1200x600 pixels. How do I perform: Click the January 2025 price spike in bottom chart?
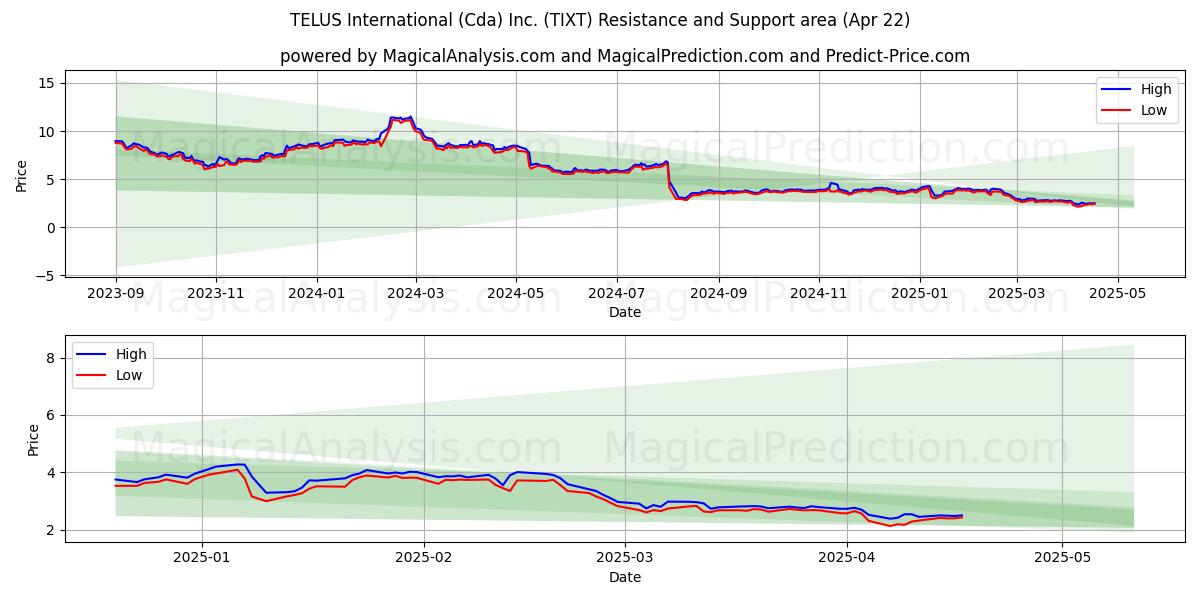coord(241,465)
